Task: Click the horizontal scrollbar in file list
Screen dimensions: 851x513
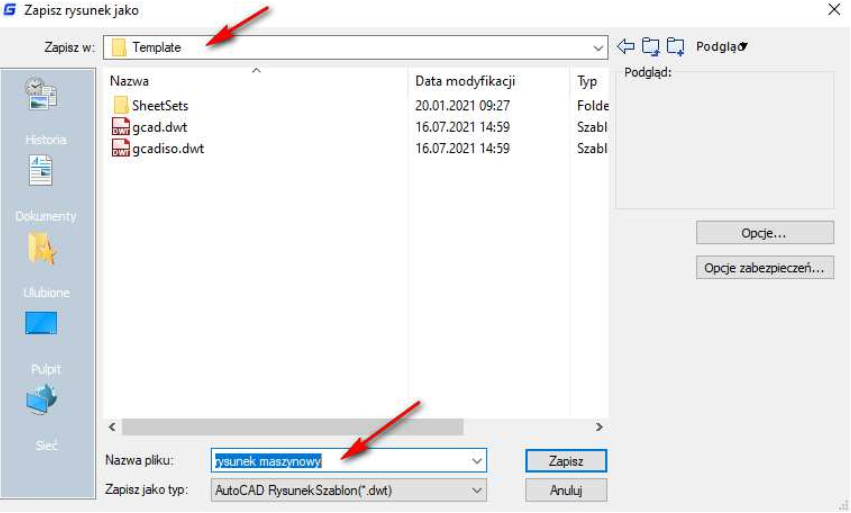Action: [x=292, y=426]
